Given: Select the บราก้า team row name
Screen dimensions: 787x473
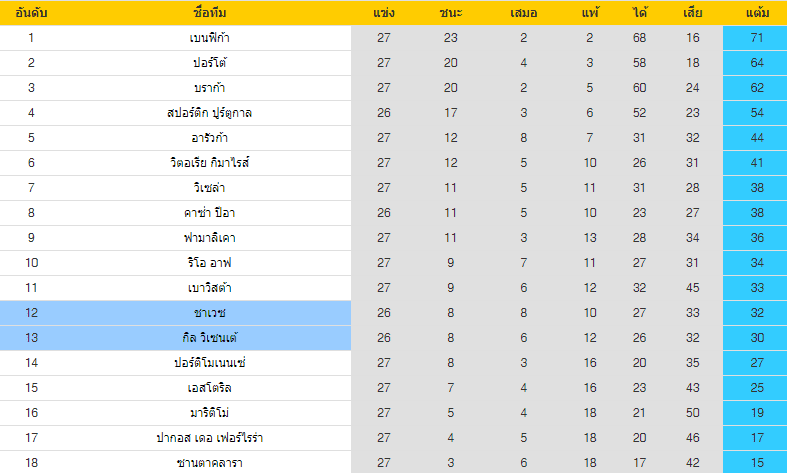Looking at the screenshot, I should click(210, 88).
